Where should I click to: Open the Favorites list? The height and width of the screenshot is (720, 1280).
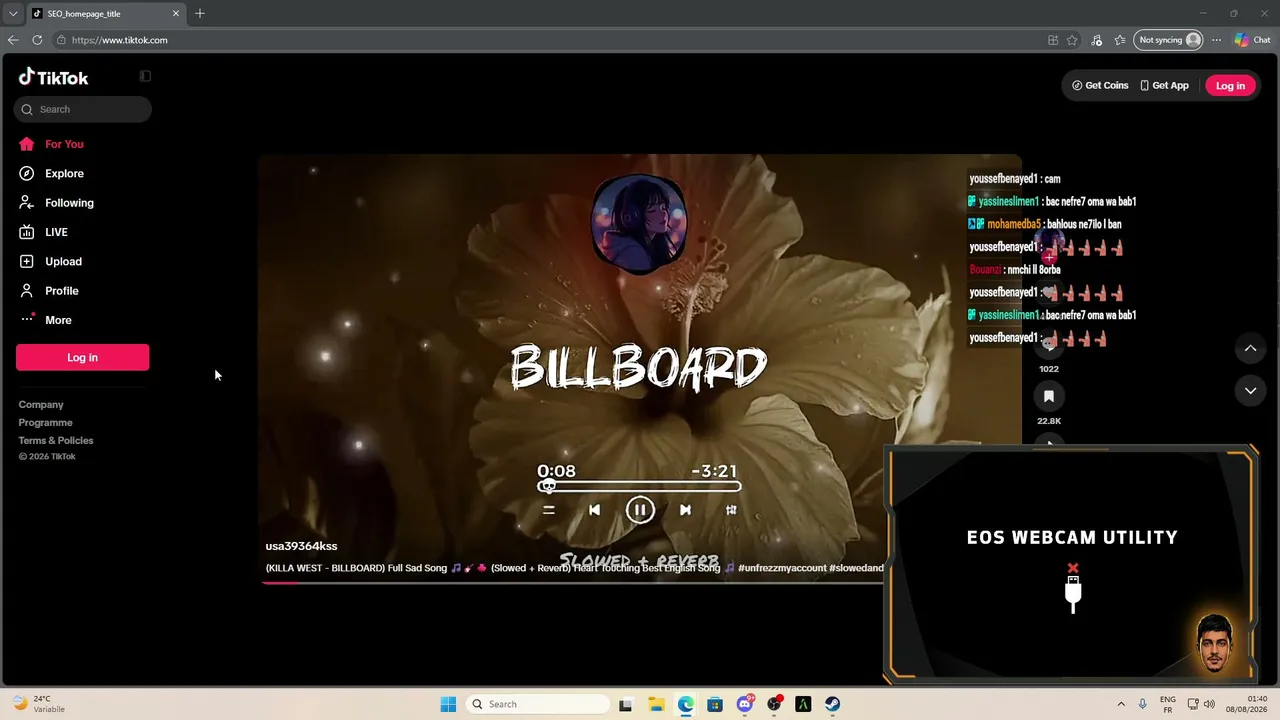(x=1120, y=40)
